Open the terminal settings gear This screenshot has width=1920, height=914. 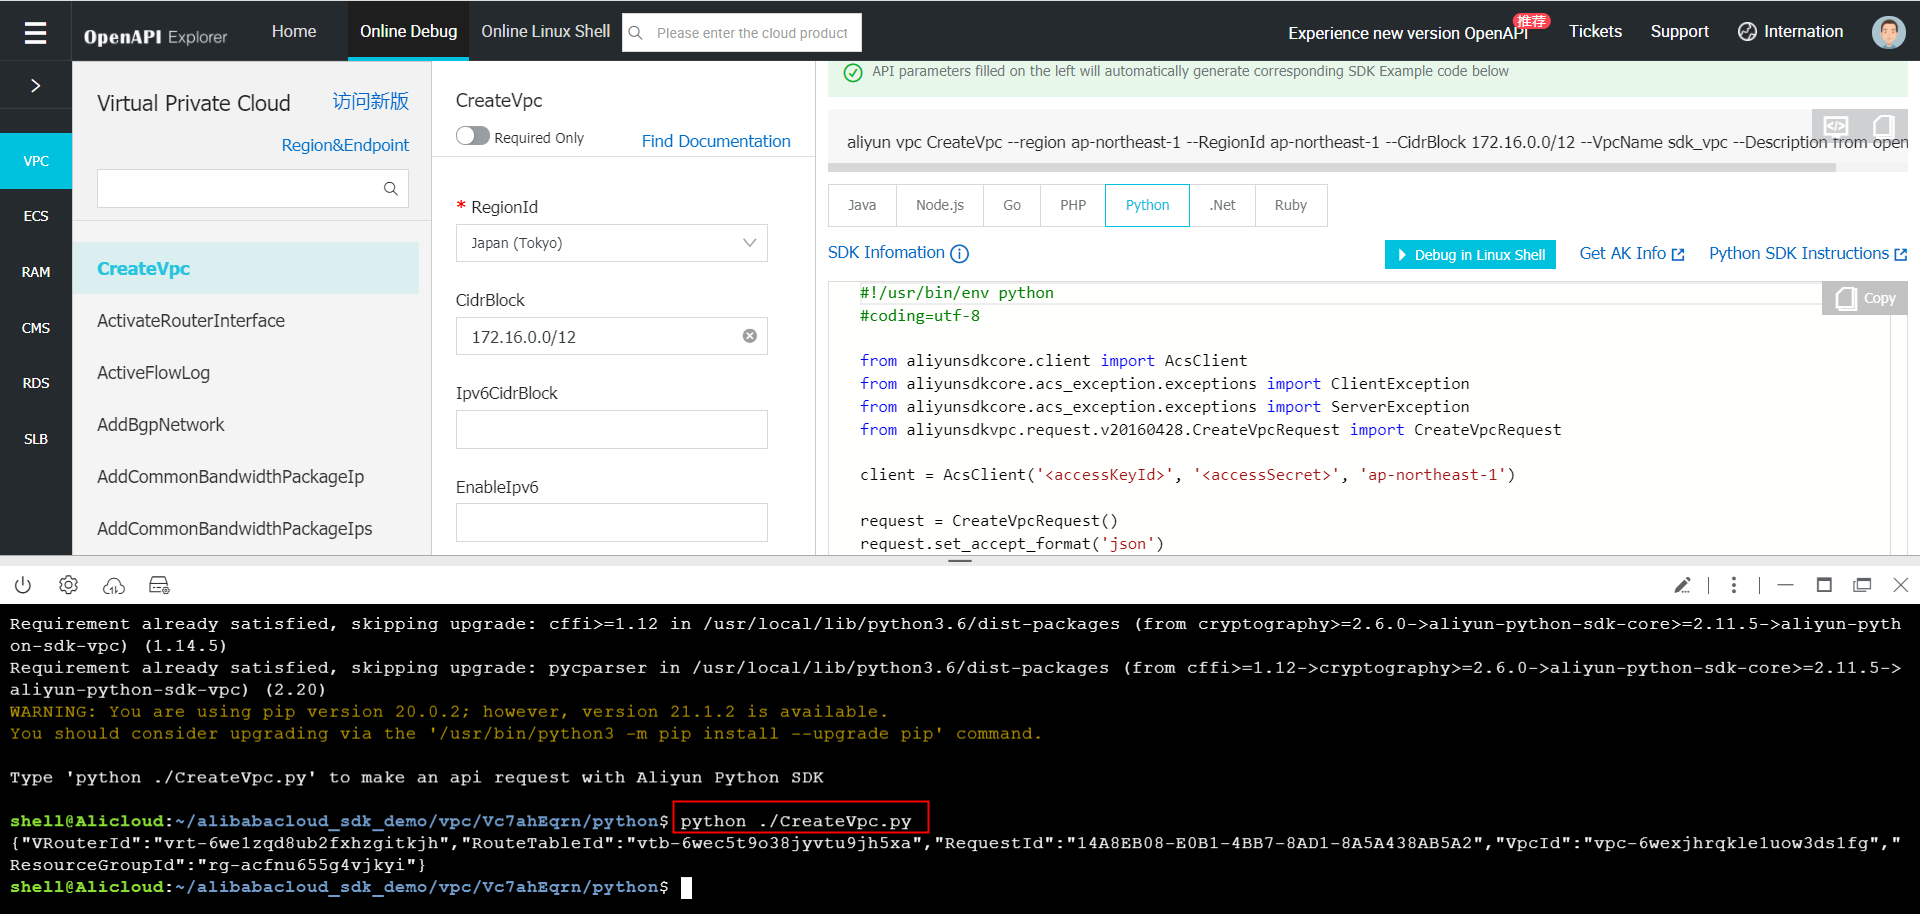click(x=68, y=585)
